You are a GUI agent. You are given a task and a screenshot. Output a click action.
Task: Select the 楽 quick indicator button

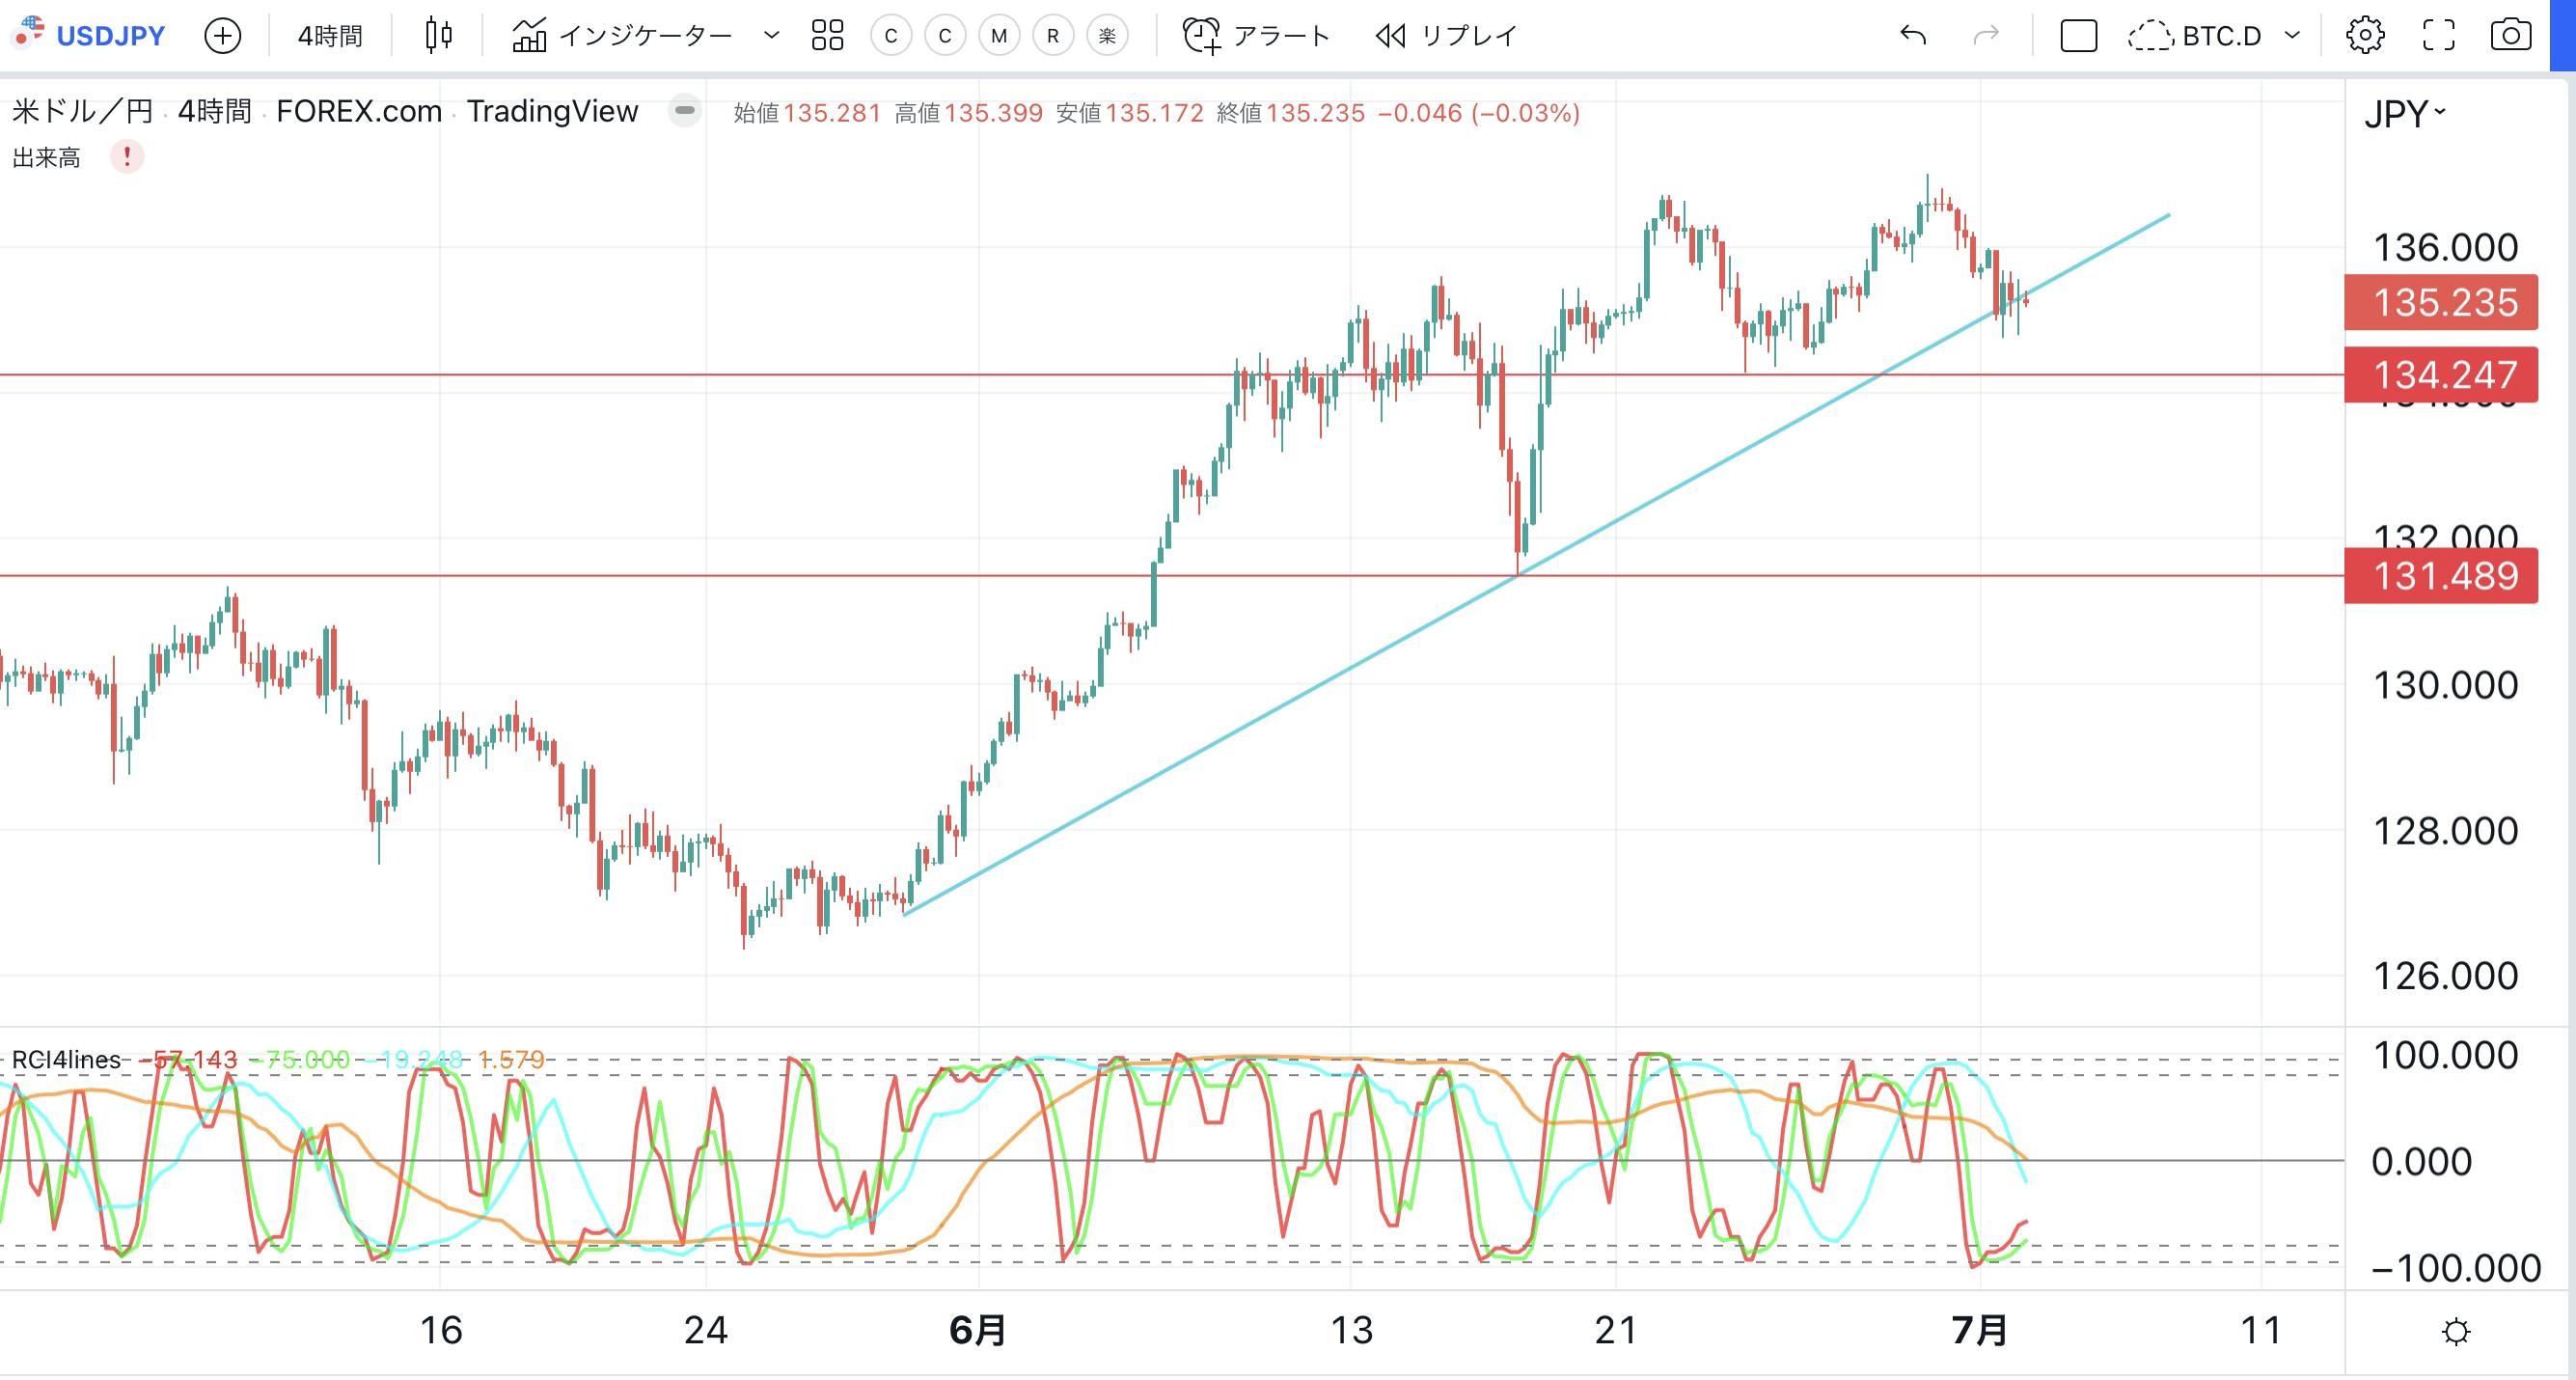1107,36
